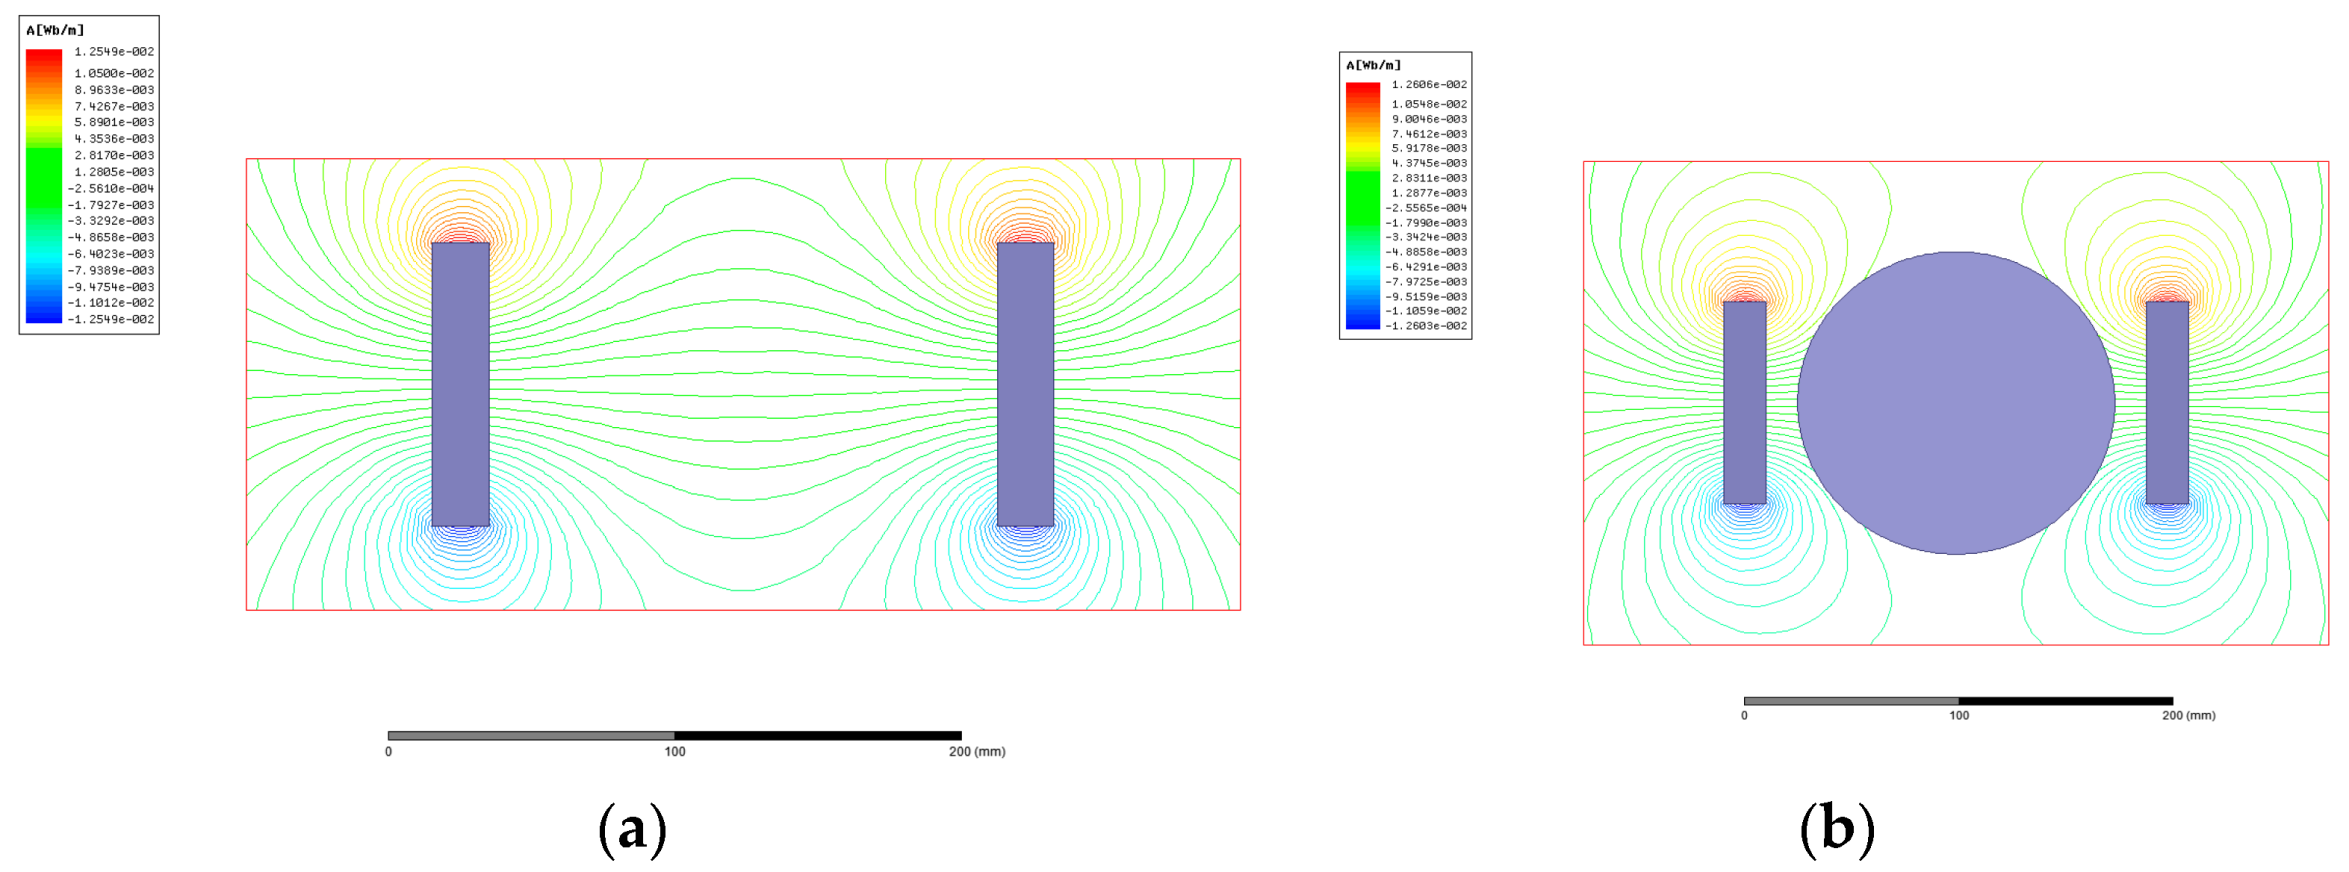This screenshot has height=872, width=2349.
Task: Click the "(a)" figure caption
Action: [632, 831]
